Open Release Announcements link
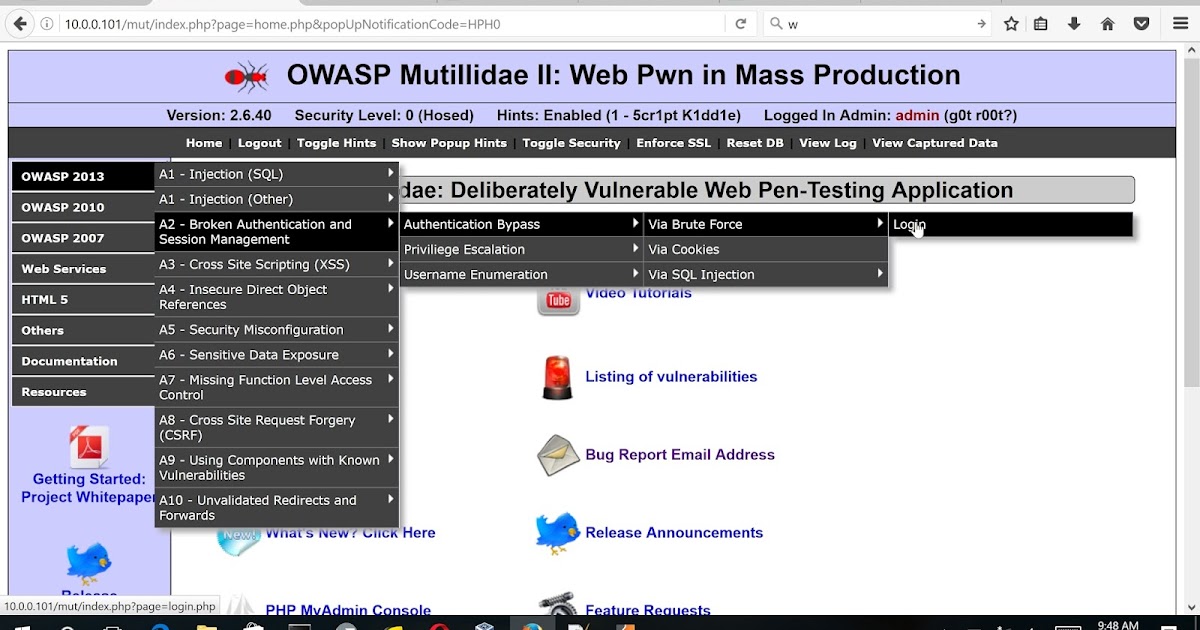 pos(674,533)
